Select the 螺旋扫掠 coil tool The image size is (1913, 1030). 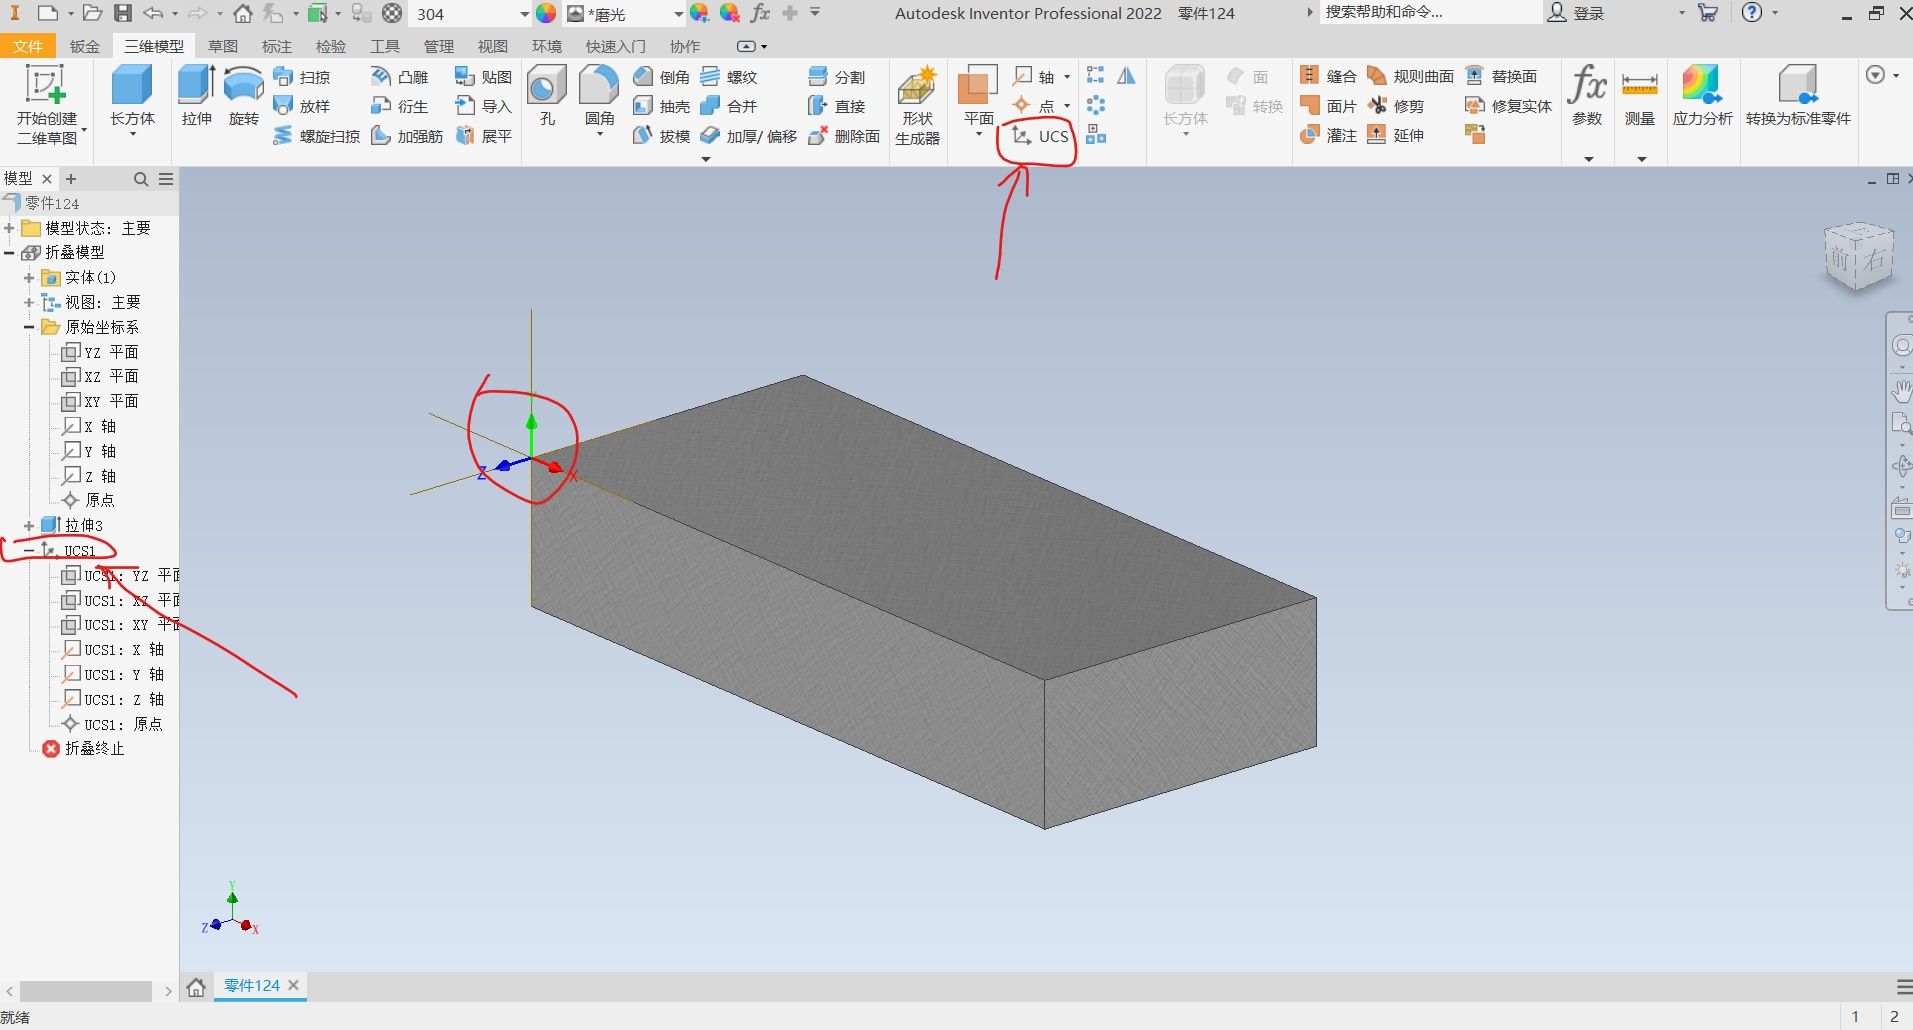click(316, 136)
